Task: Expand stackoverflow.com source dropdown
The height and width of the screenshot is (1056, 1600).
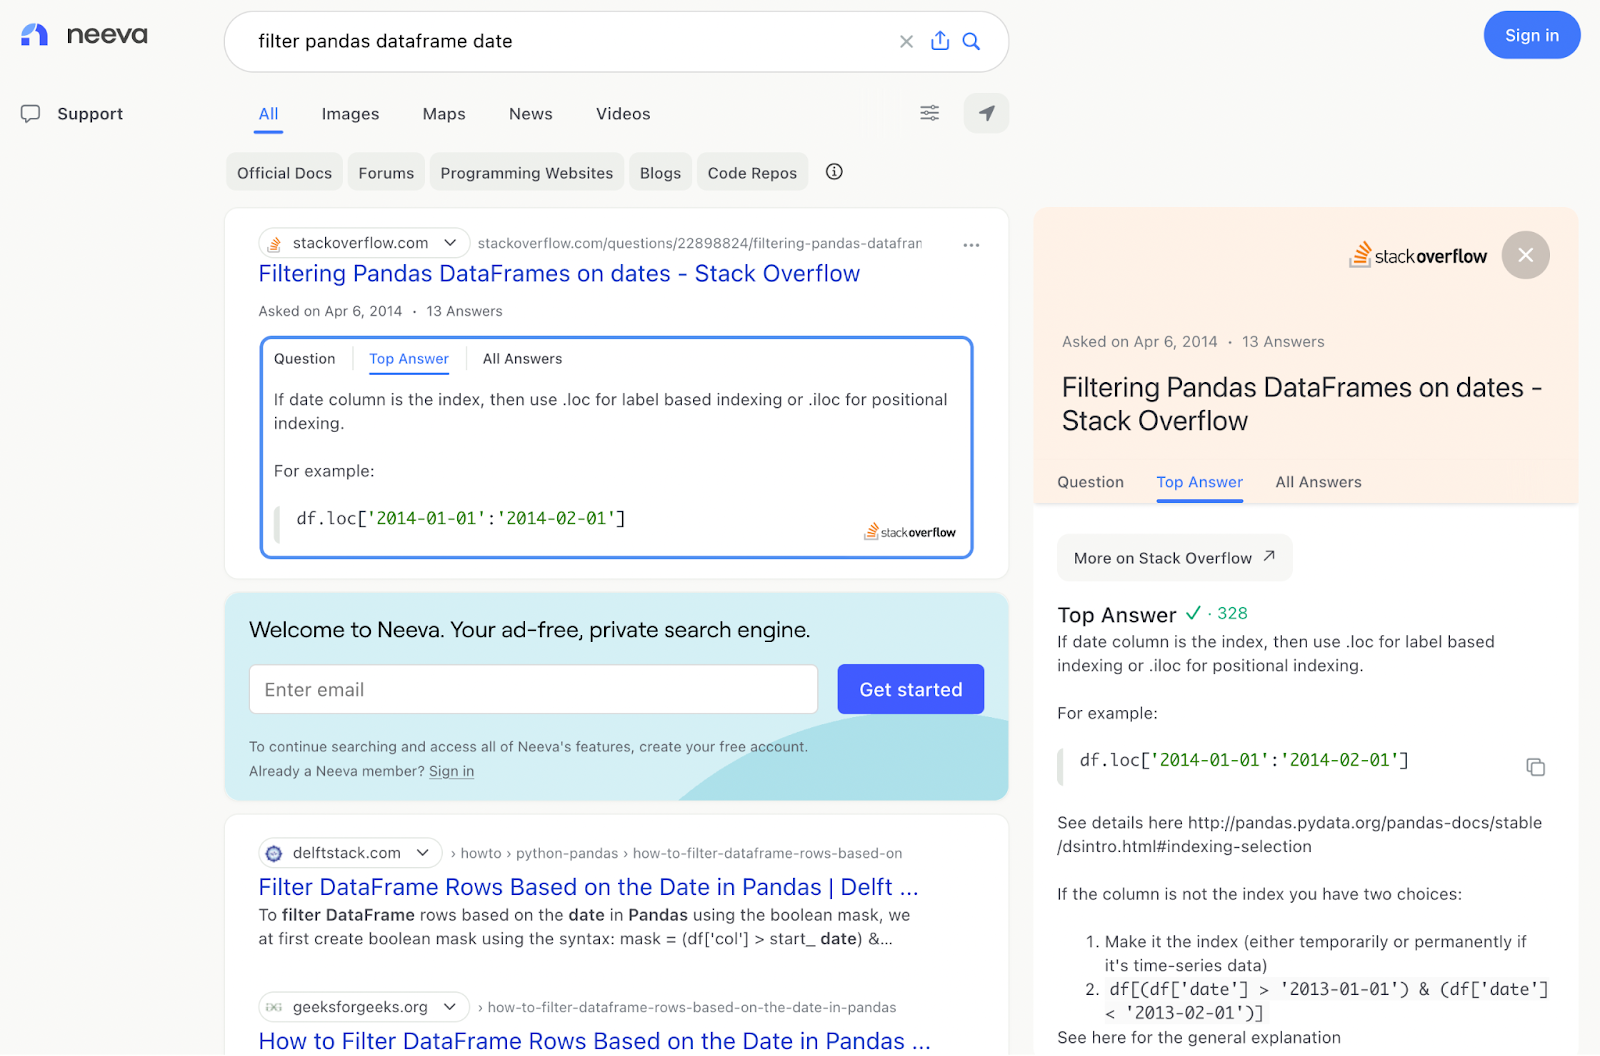Action: pyautogui.click(x=451, y=243)
